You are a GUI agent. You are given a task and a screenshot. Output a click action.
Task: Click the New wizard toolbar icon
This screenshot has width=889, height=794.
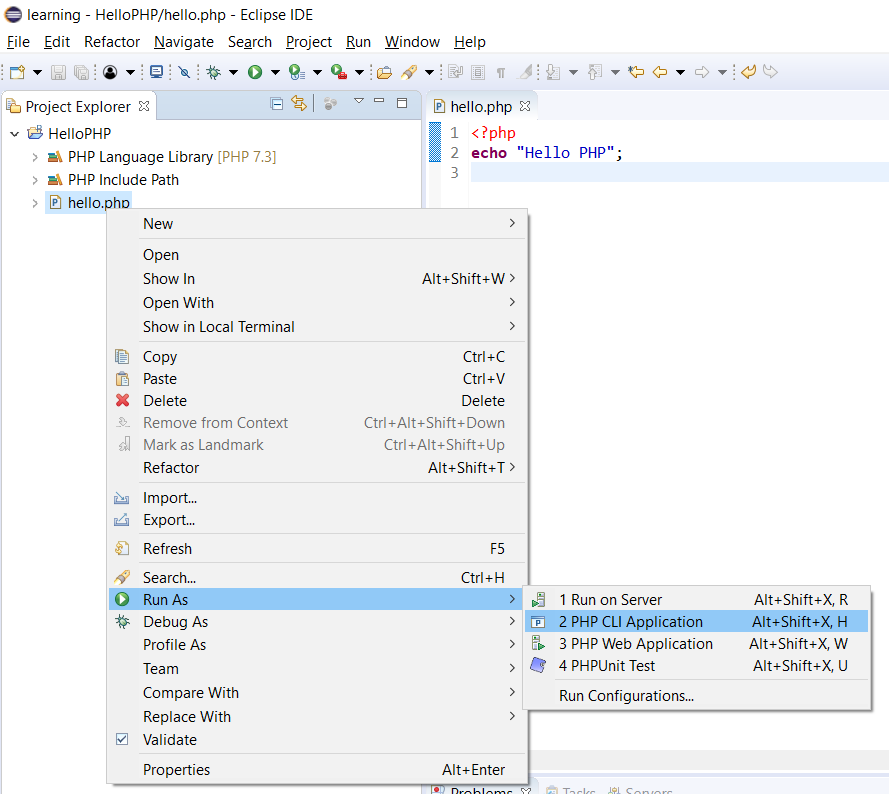click(18, 72)
